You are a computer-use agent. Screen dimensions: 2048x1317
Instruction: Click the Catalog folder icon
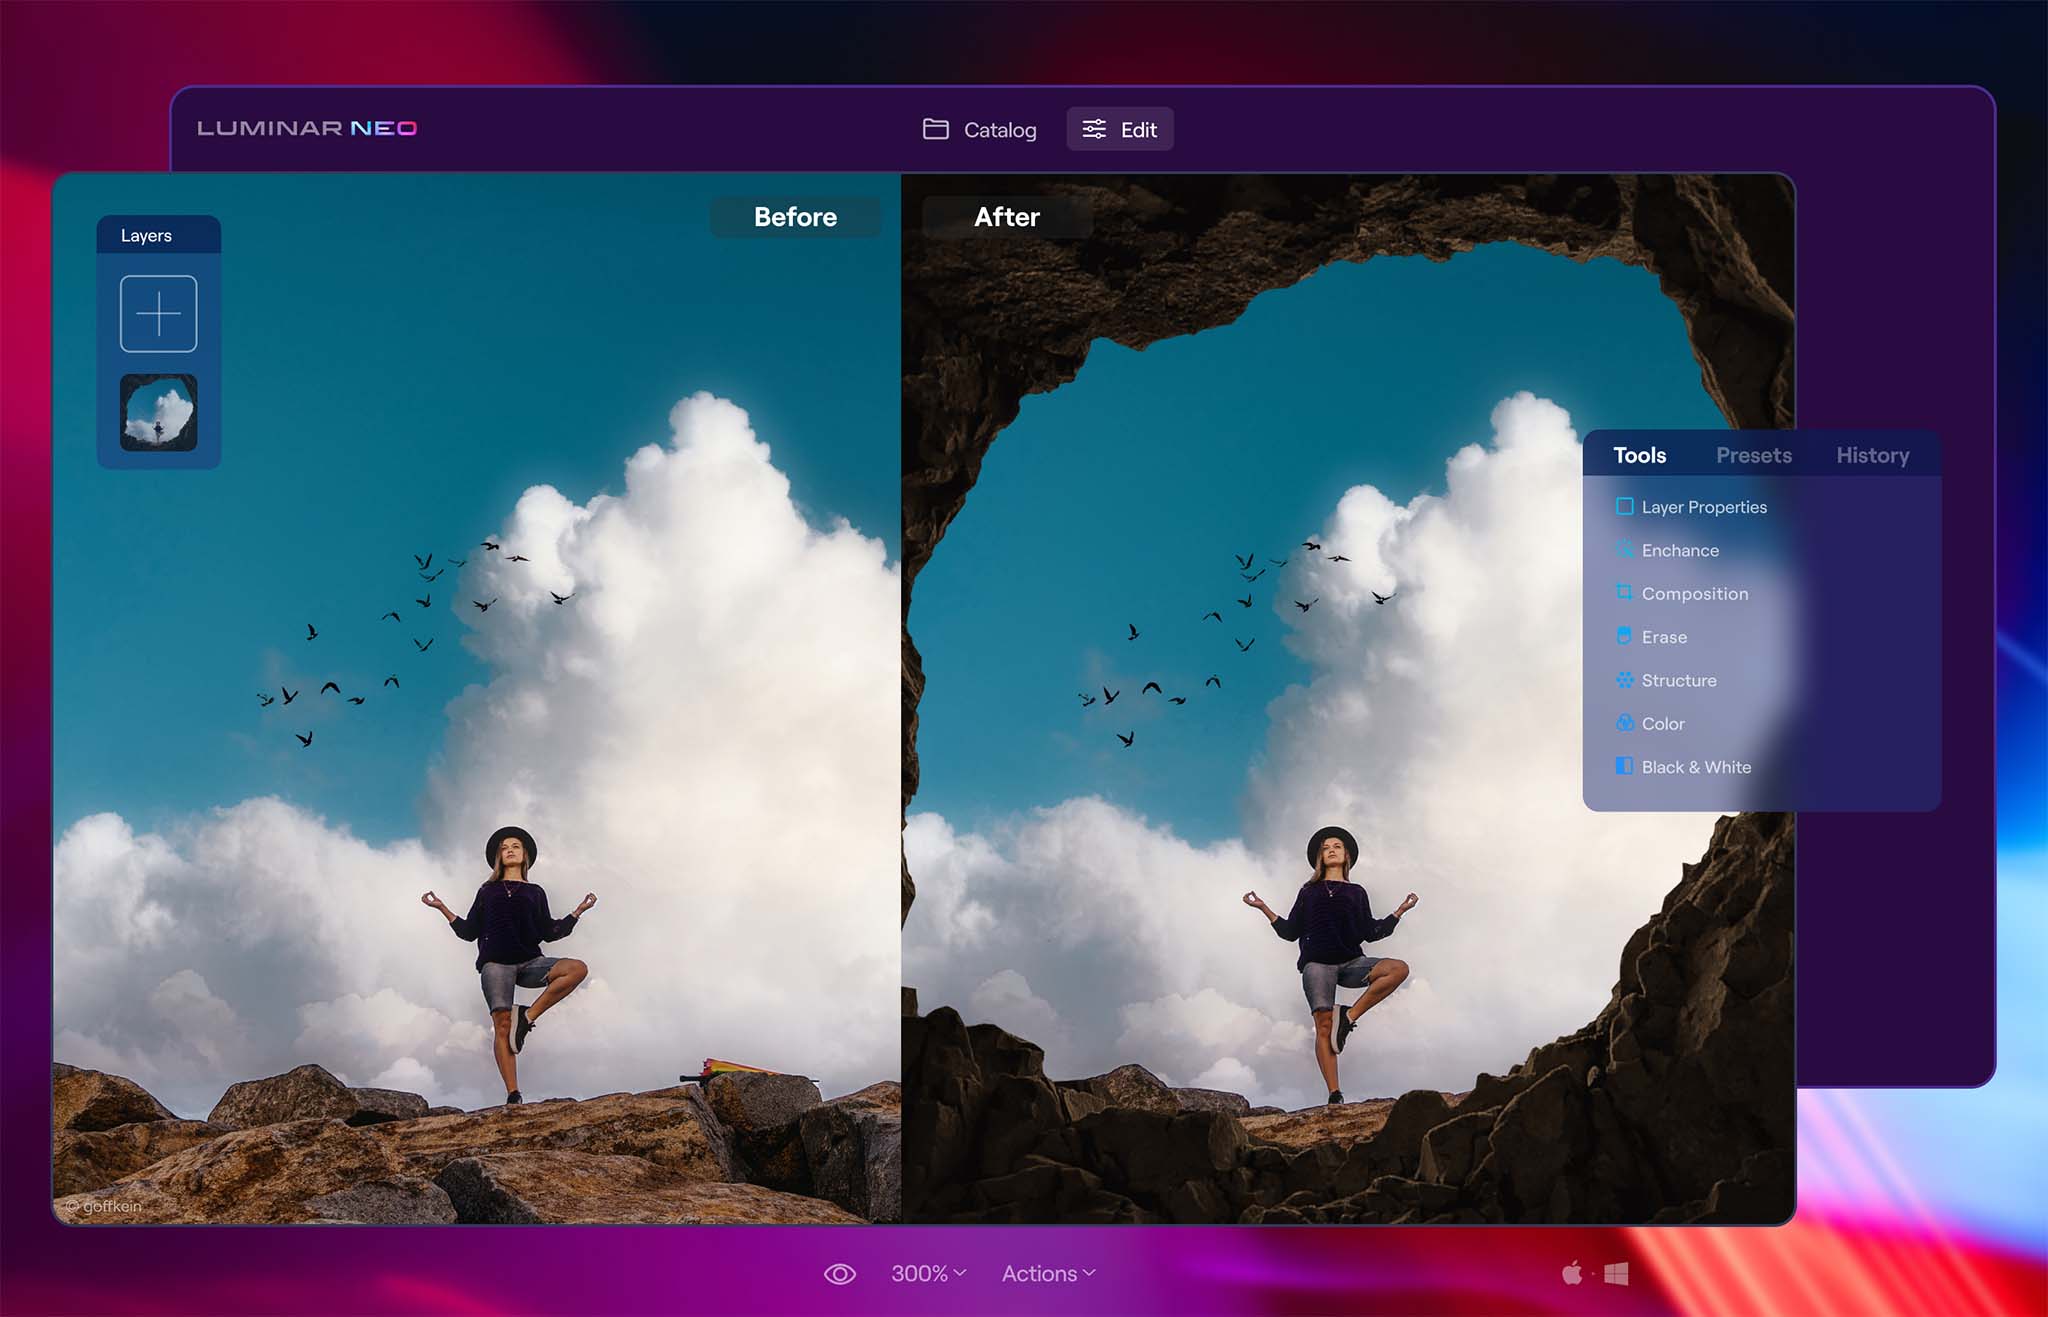(936, 129)
